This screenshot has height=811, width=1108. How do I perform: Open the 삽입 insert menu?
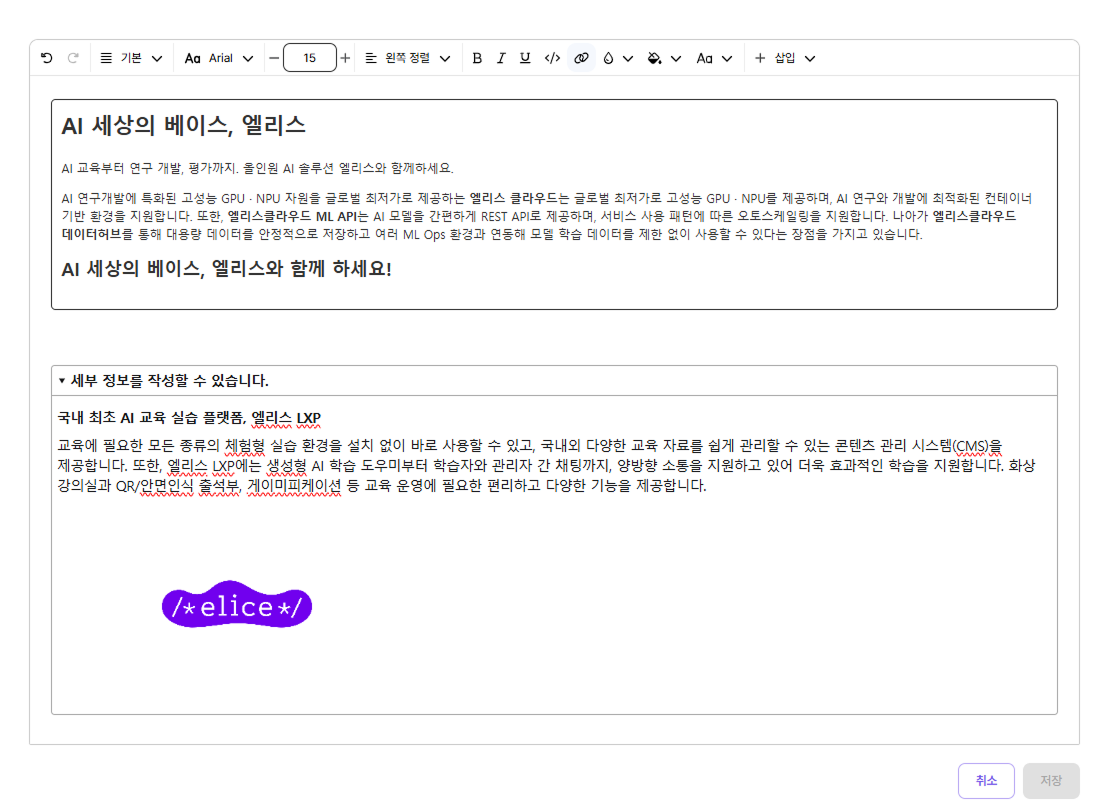click(784, 58)
